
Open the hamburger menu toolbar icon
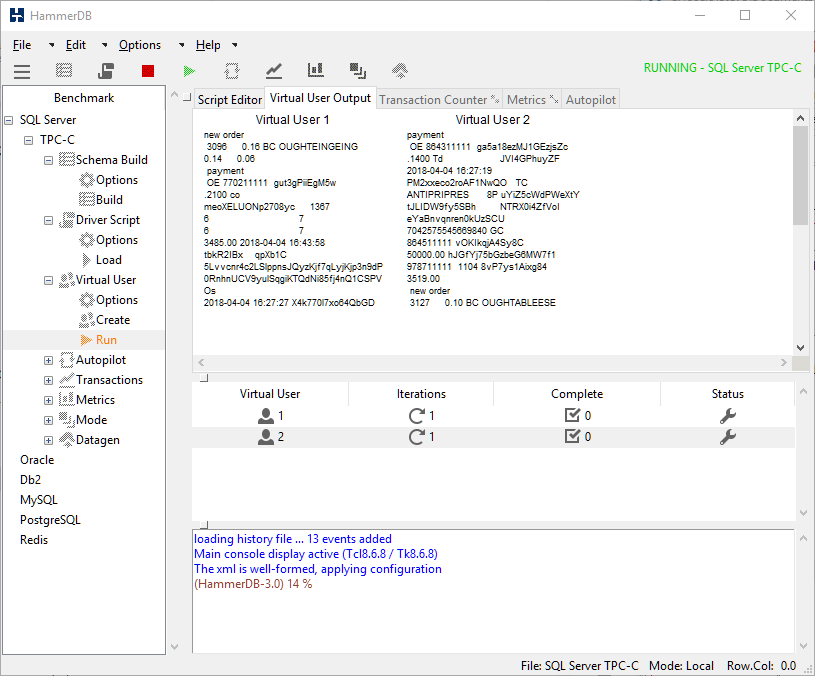22,71
